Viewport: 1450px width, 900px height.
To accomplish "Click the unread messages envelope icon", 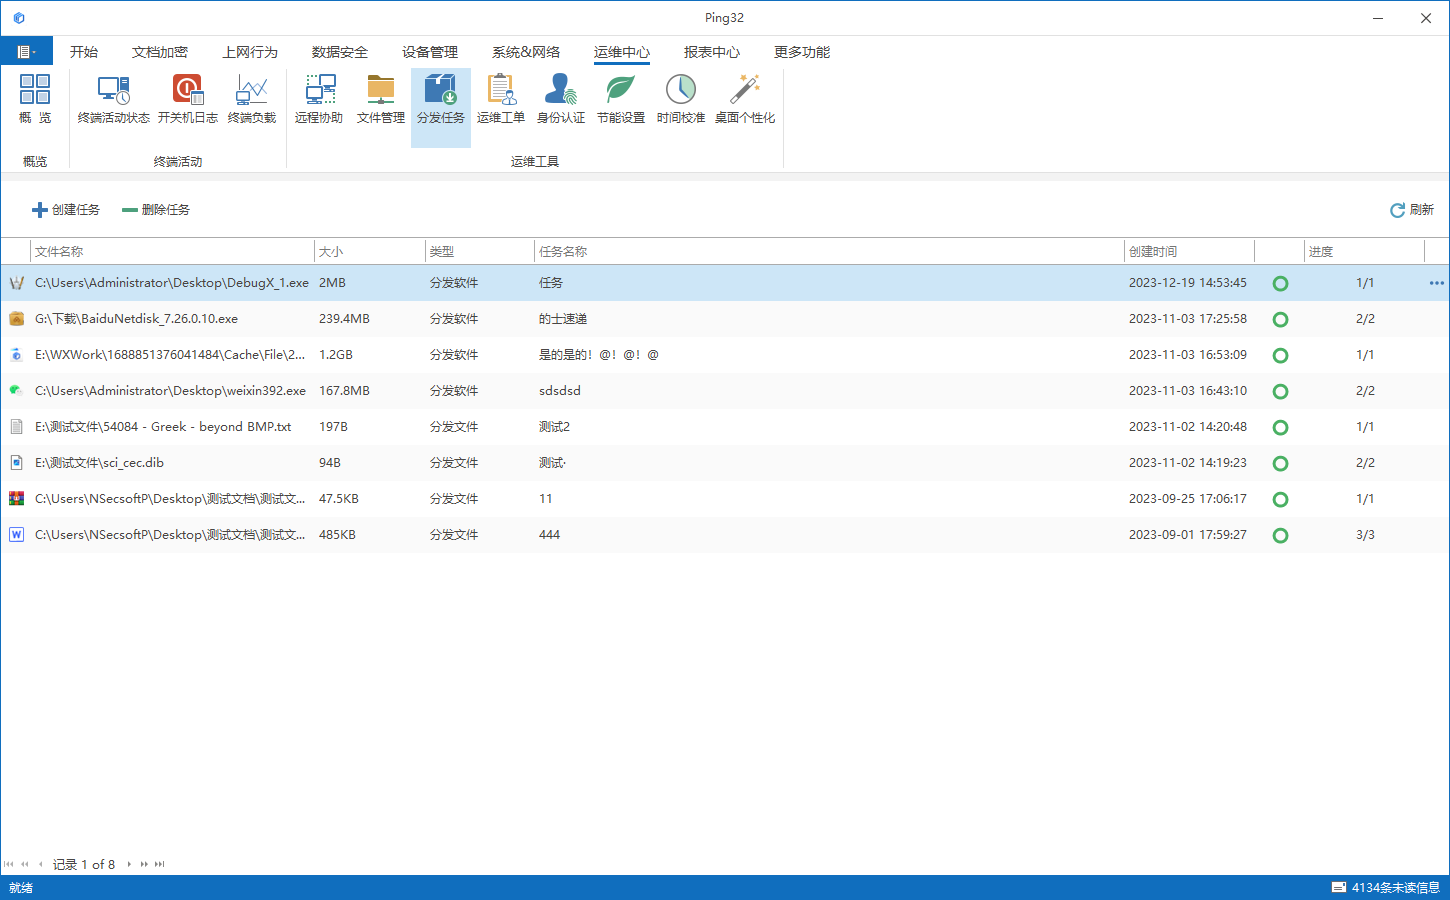I will (x=1339, y=888).
